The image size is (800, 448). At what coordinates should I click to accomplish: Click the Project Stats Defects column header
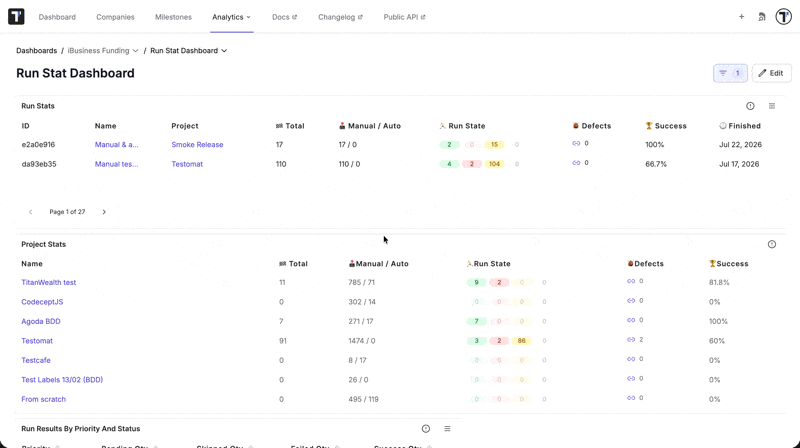645,264
